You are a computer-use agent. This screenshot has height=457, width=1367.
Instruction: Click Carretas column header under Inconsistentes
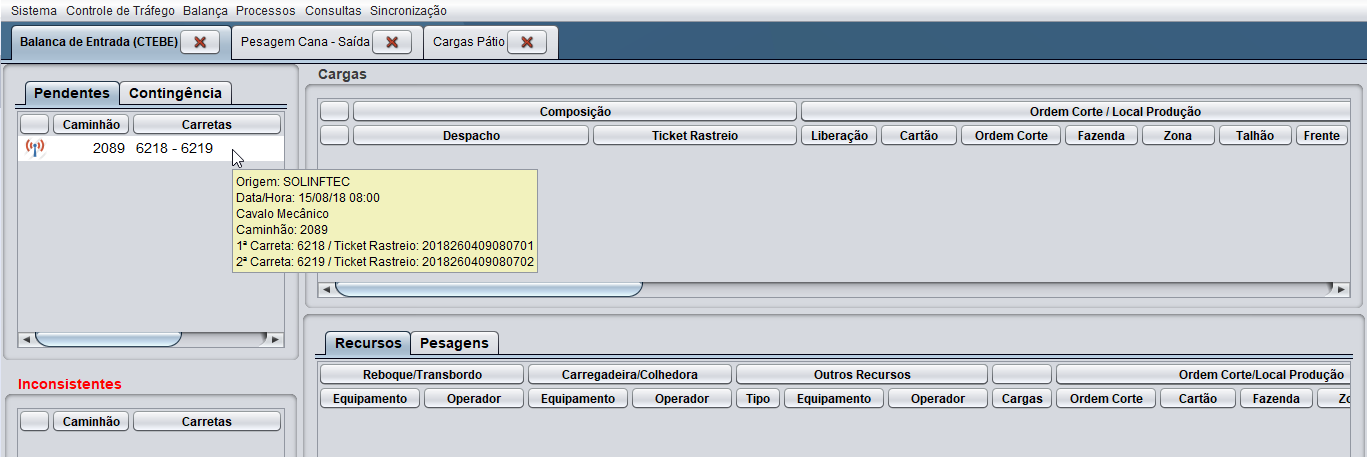coord(207,422)
